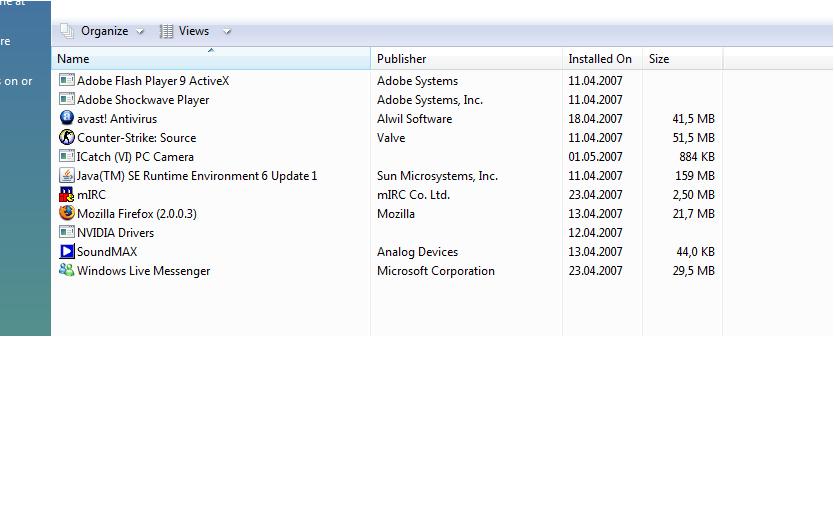
Task: Open the Organize dropdown arrow
Action: pyautogui.click(x=140, y=32)
